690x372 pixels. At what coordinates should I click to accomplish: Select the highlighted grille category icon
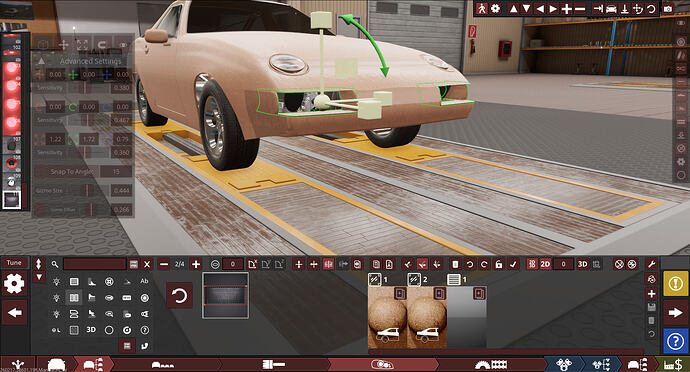click(x=74, y=298)
